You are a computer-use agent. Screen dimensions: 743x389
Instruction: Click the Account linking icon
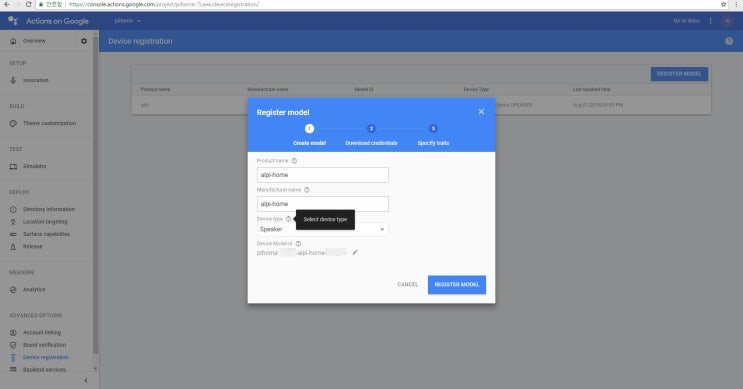[13, 333]
